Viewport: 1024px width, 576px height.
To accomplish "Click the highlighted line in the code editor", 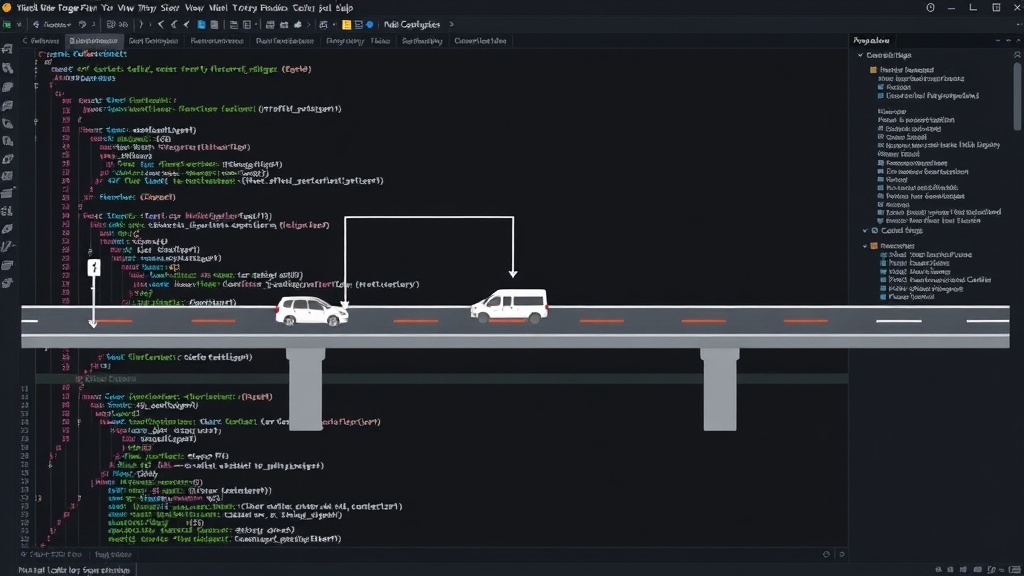I will (441, 379).
